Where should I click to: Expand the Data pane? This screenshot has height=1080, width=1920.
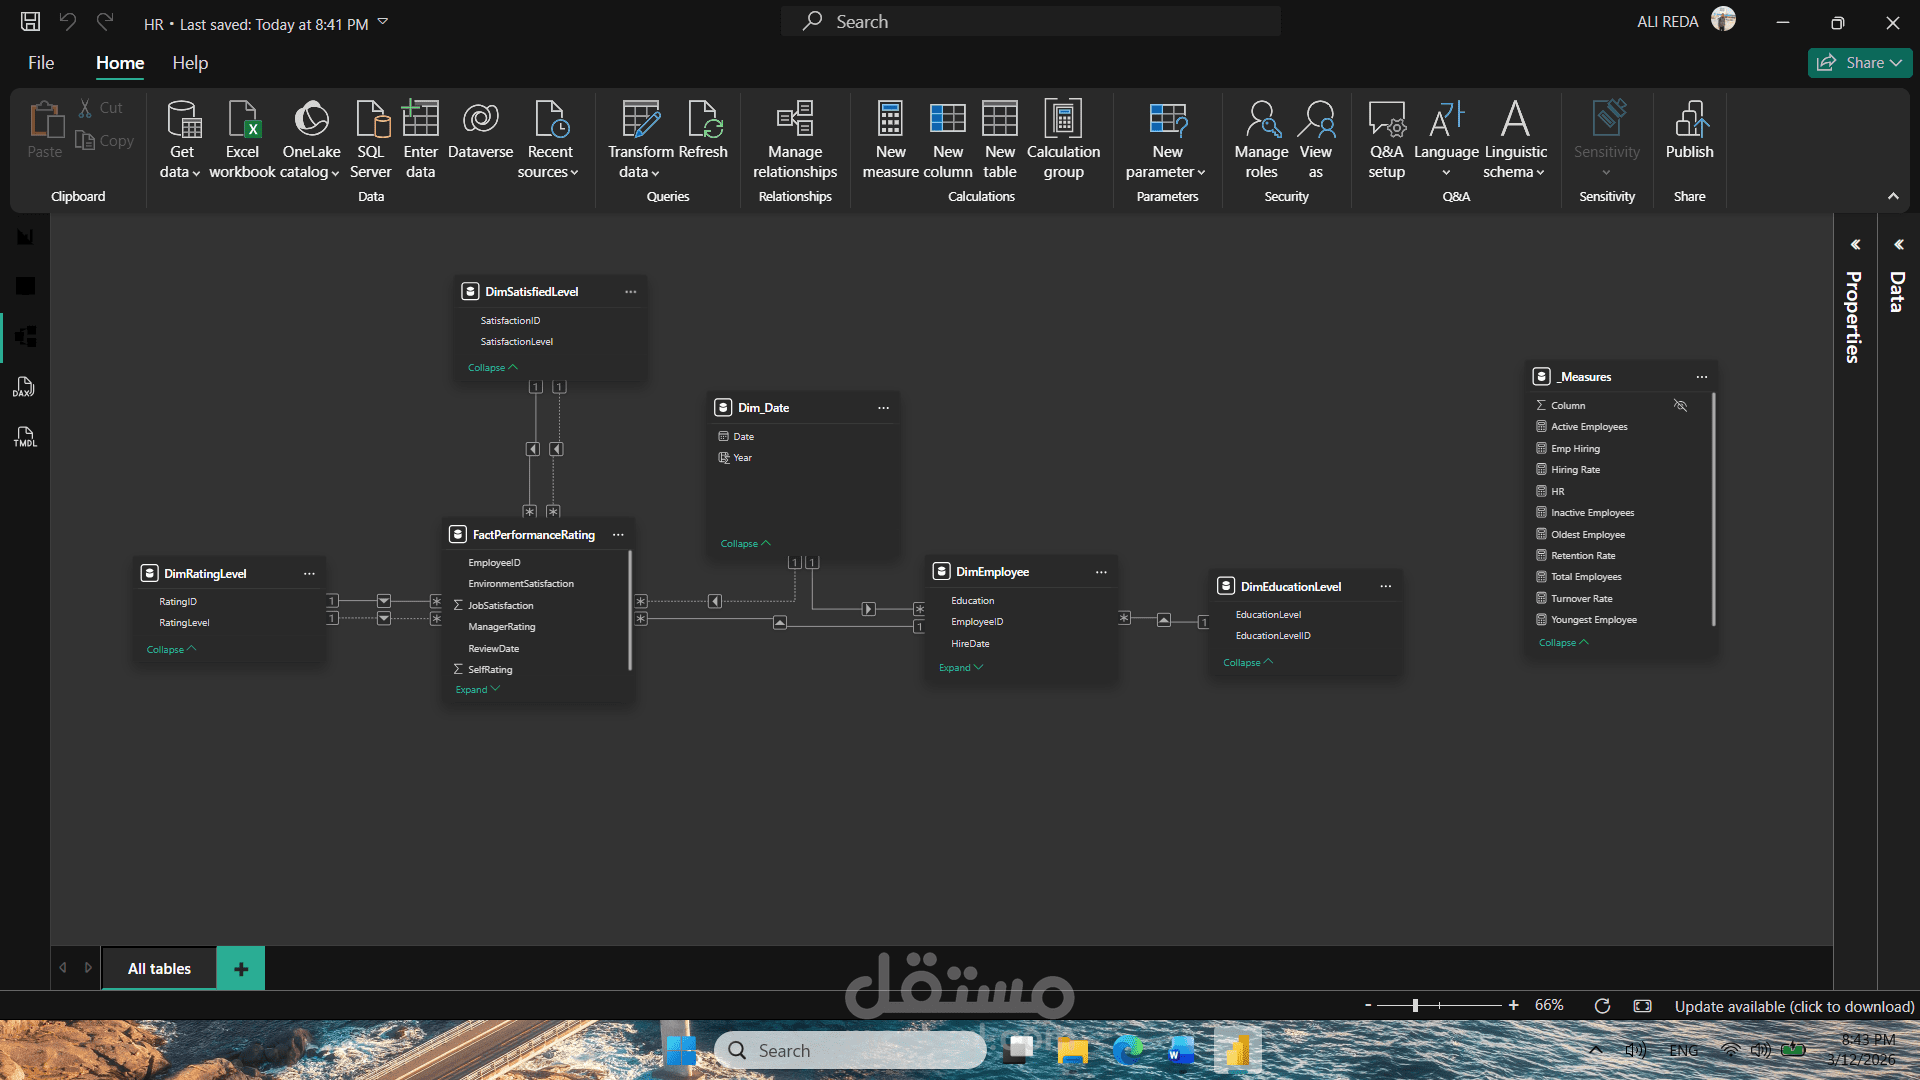(1898, 245)
